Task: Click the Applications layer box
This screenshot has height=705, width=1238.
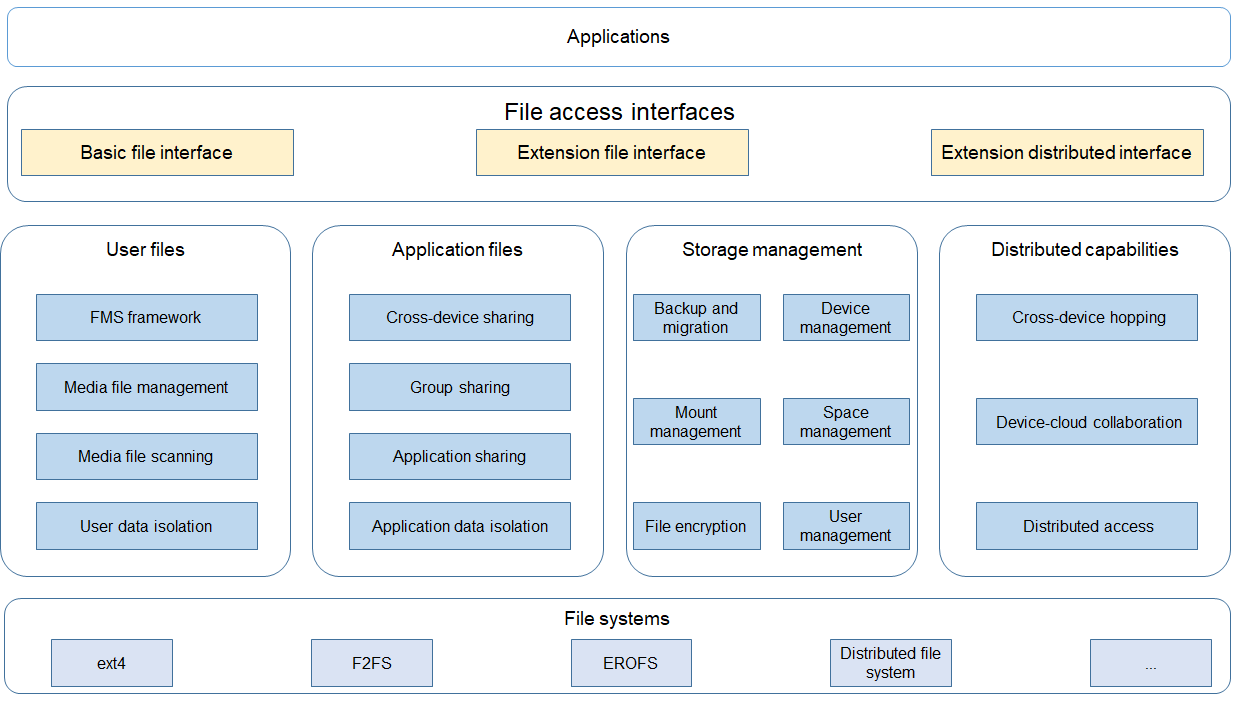Action: [x=619, y=37]
